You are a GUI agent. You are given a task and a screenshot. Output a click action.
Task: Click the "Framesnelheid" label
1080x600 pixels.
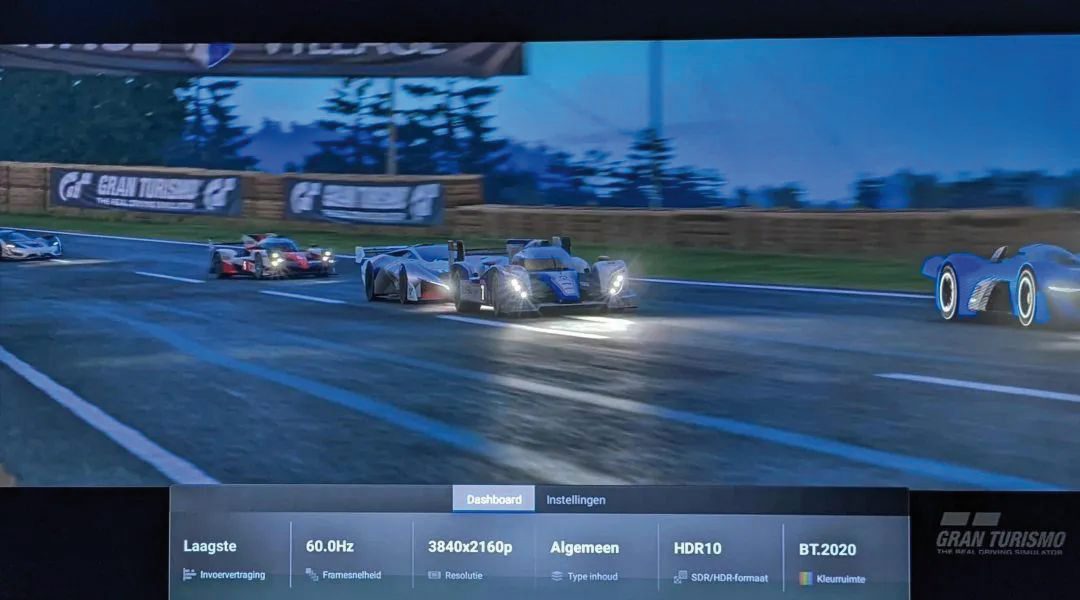click(x=351, y=575)
